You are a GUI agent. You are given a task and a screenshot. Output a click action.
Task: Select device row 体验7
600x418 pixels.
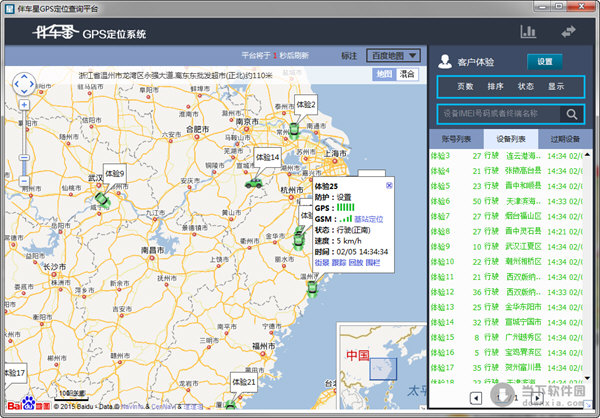(506, 217)
